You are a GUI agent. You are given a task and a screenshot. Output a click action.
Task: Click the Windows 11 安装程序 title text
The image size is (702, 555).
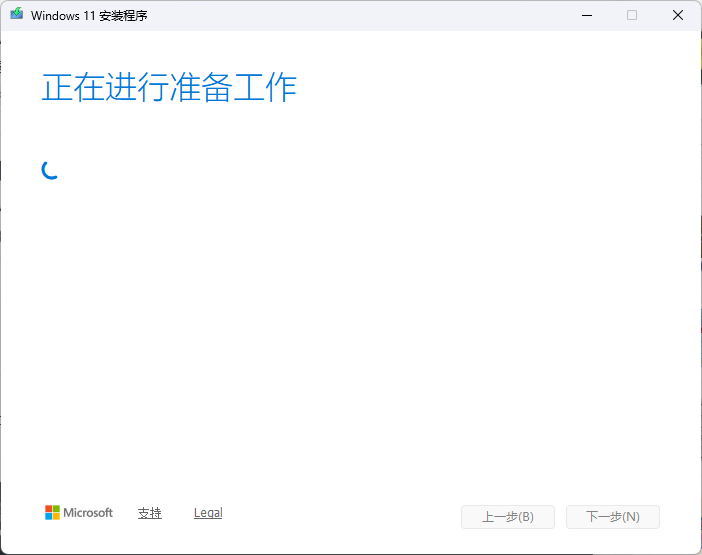click(89, 16)
